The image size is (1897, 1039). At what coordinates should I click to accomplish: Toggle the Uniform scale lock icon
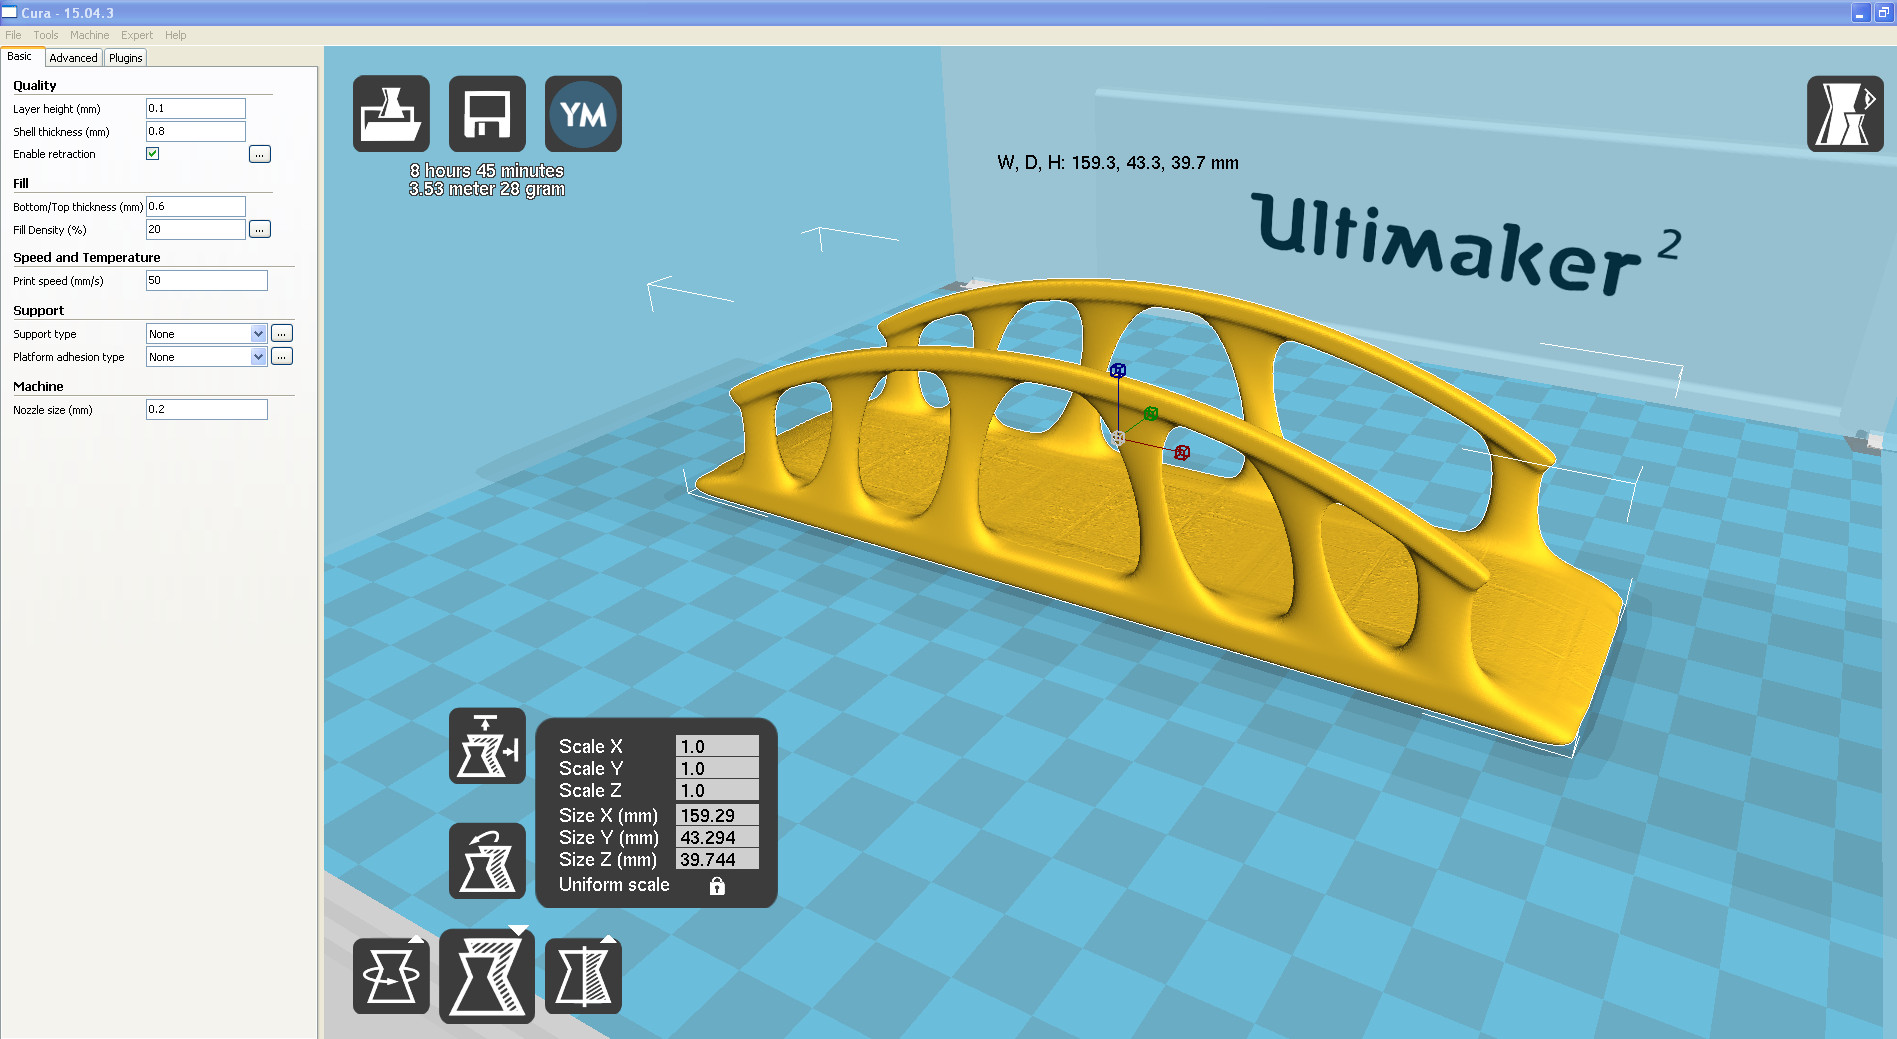tap(717, 886)
